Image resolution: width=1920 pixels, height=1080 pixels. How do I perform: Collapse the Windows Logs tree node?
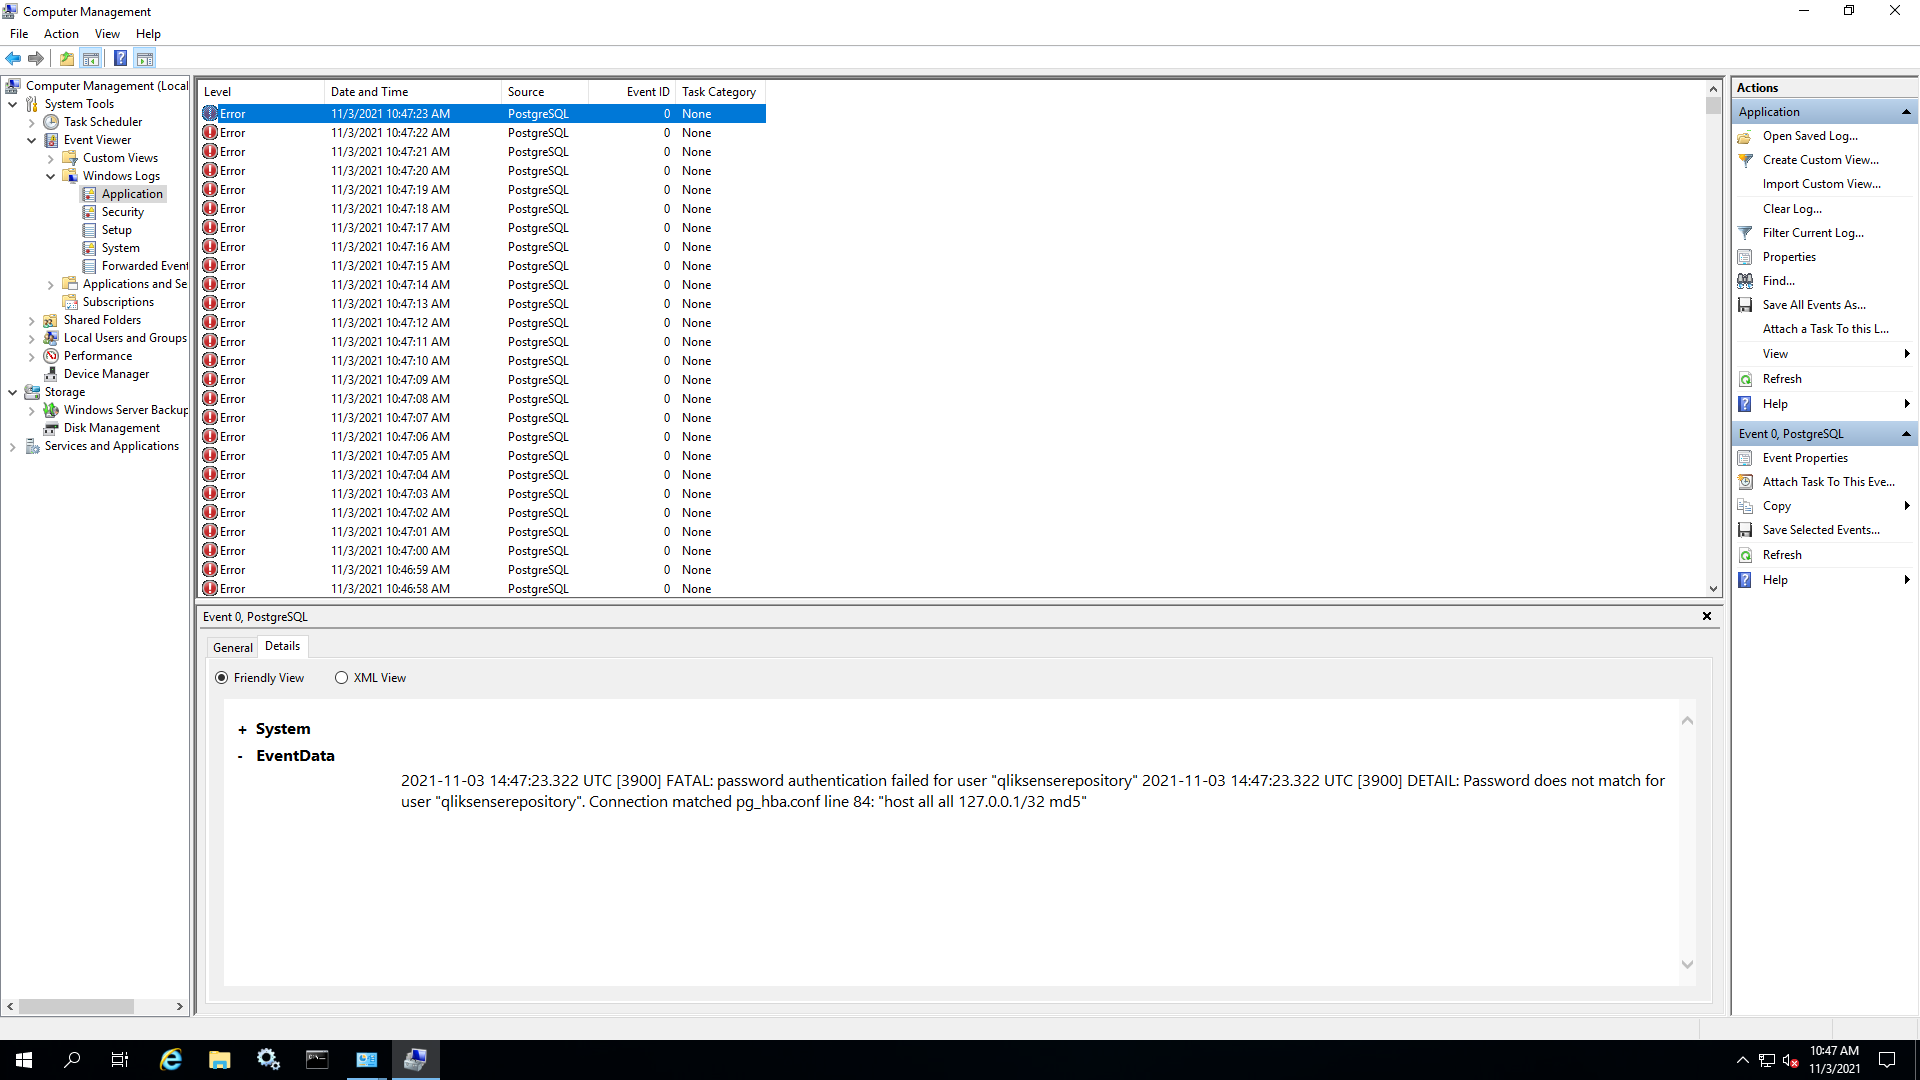pyautogui.click(x=51, y=176)
